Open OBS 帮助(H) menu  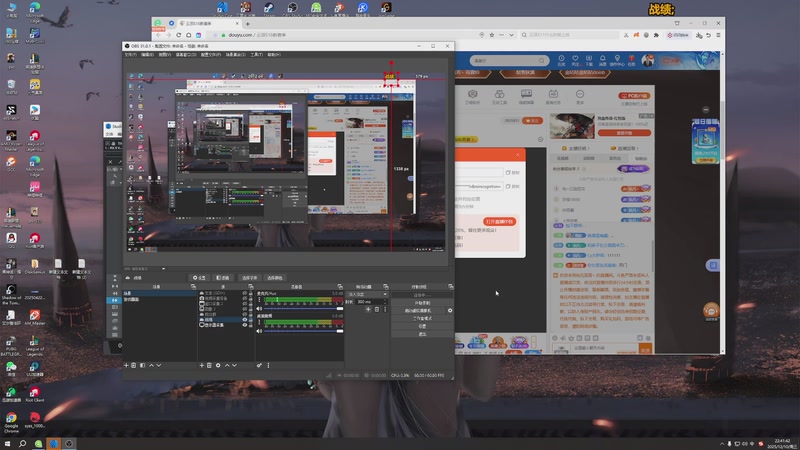[274, 55]
